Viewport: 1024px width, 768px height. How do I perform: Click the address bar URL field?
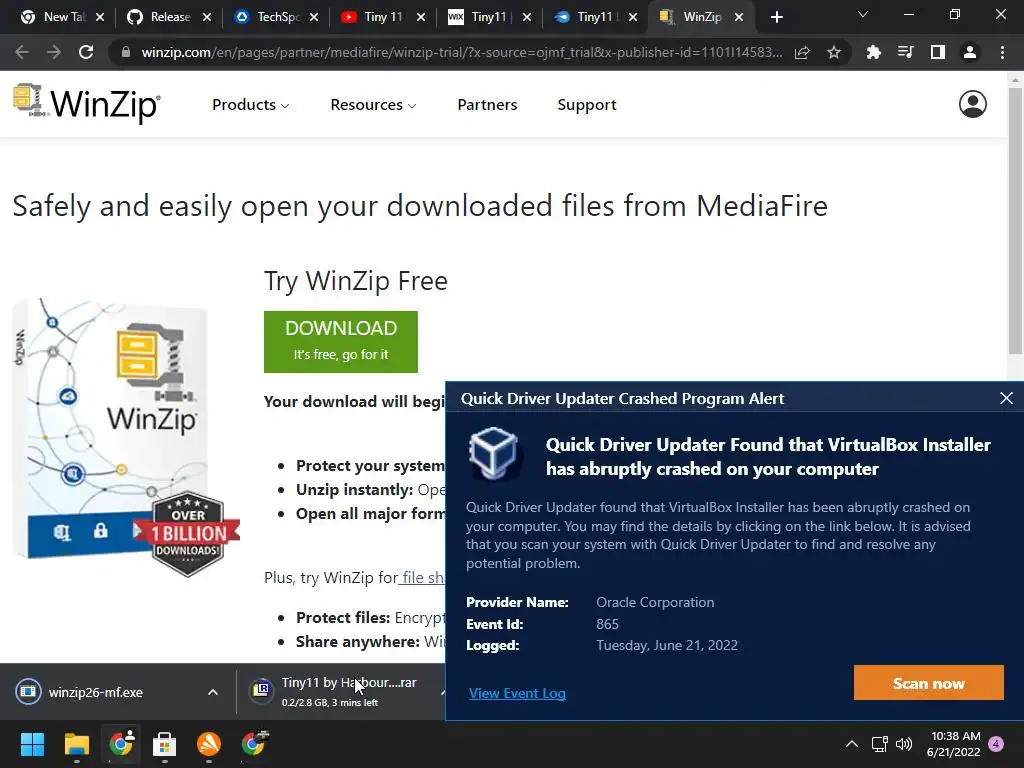pos(461,52)
